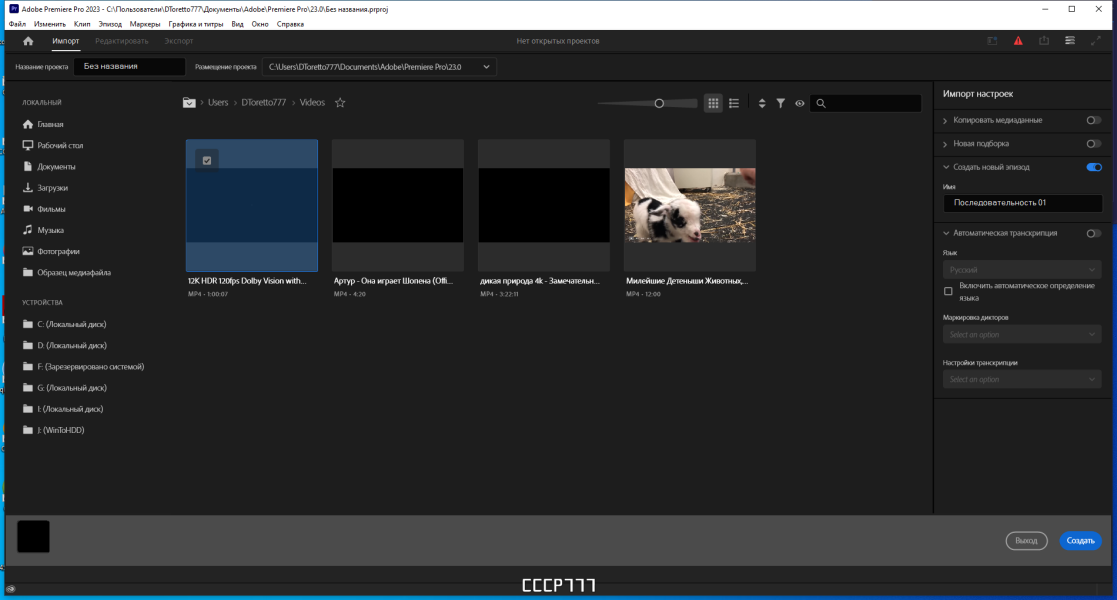
Task: Click the red warning triangle icon
Action: [1018, 41]
